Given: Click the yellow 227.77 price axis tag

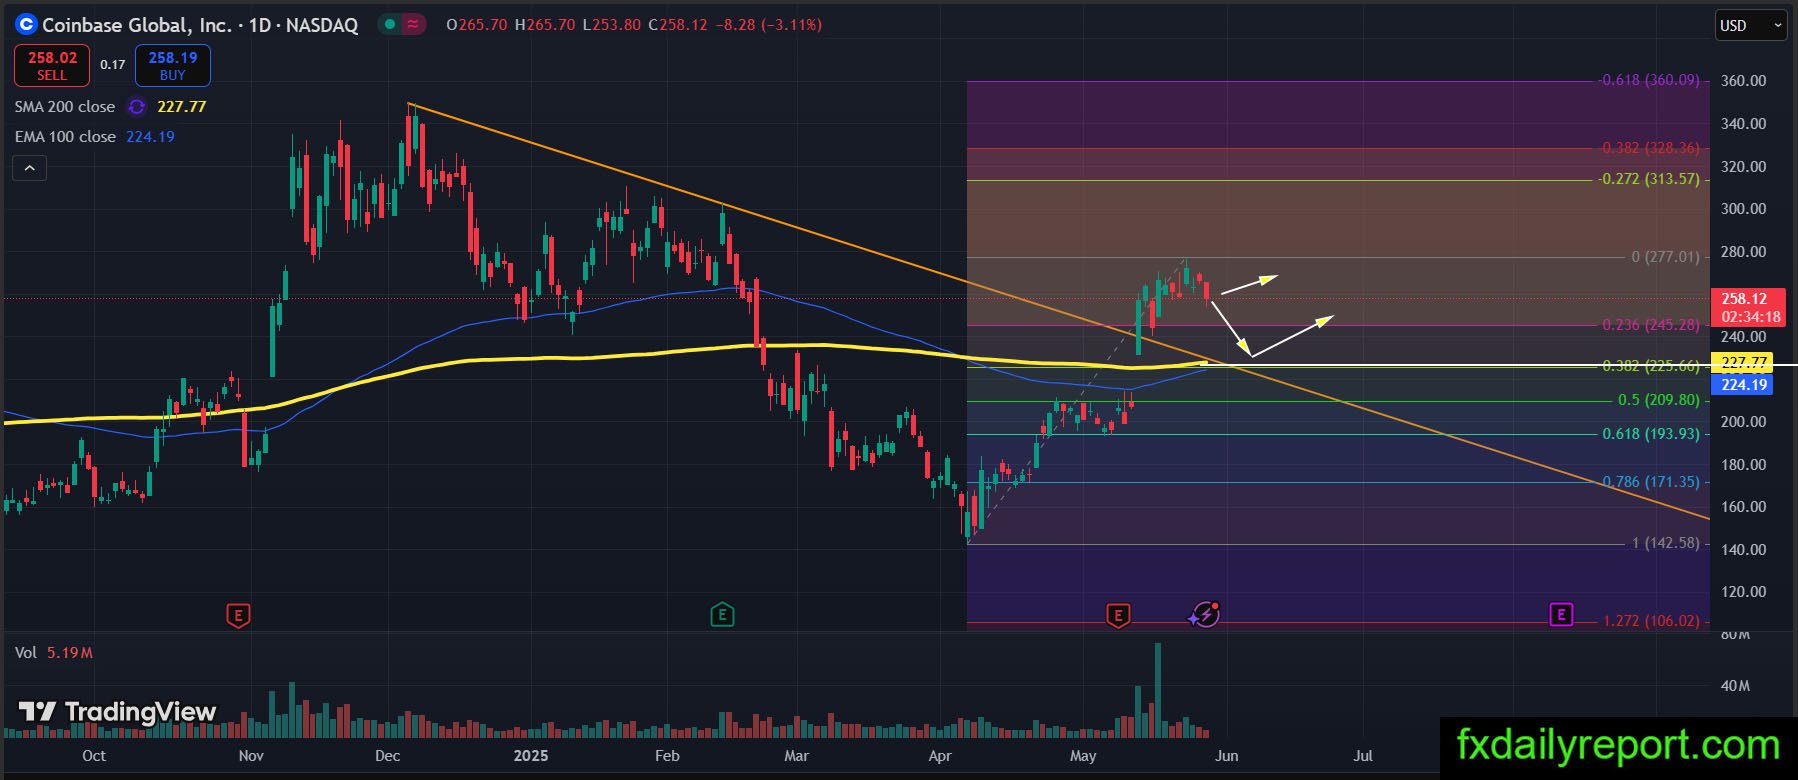Looking at the screenshot, I should [1744, 362].
